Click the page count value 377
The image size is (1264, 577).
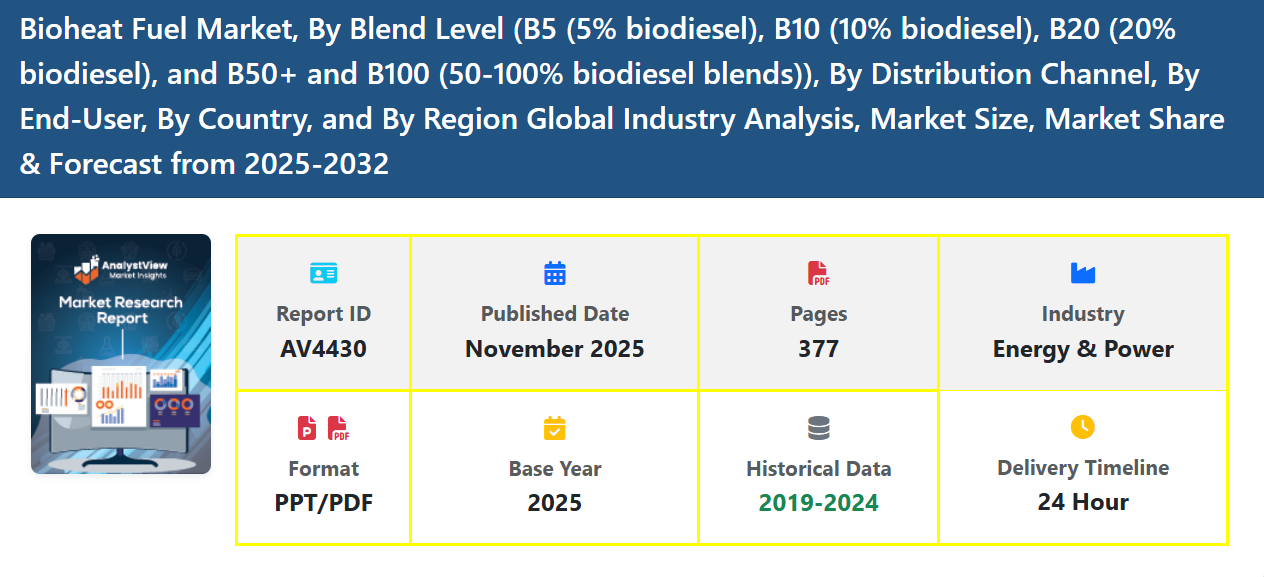coord(818,349)
